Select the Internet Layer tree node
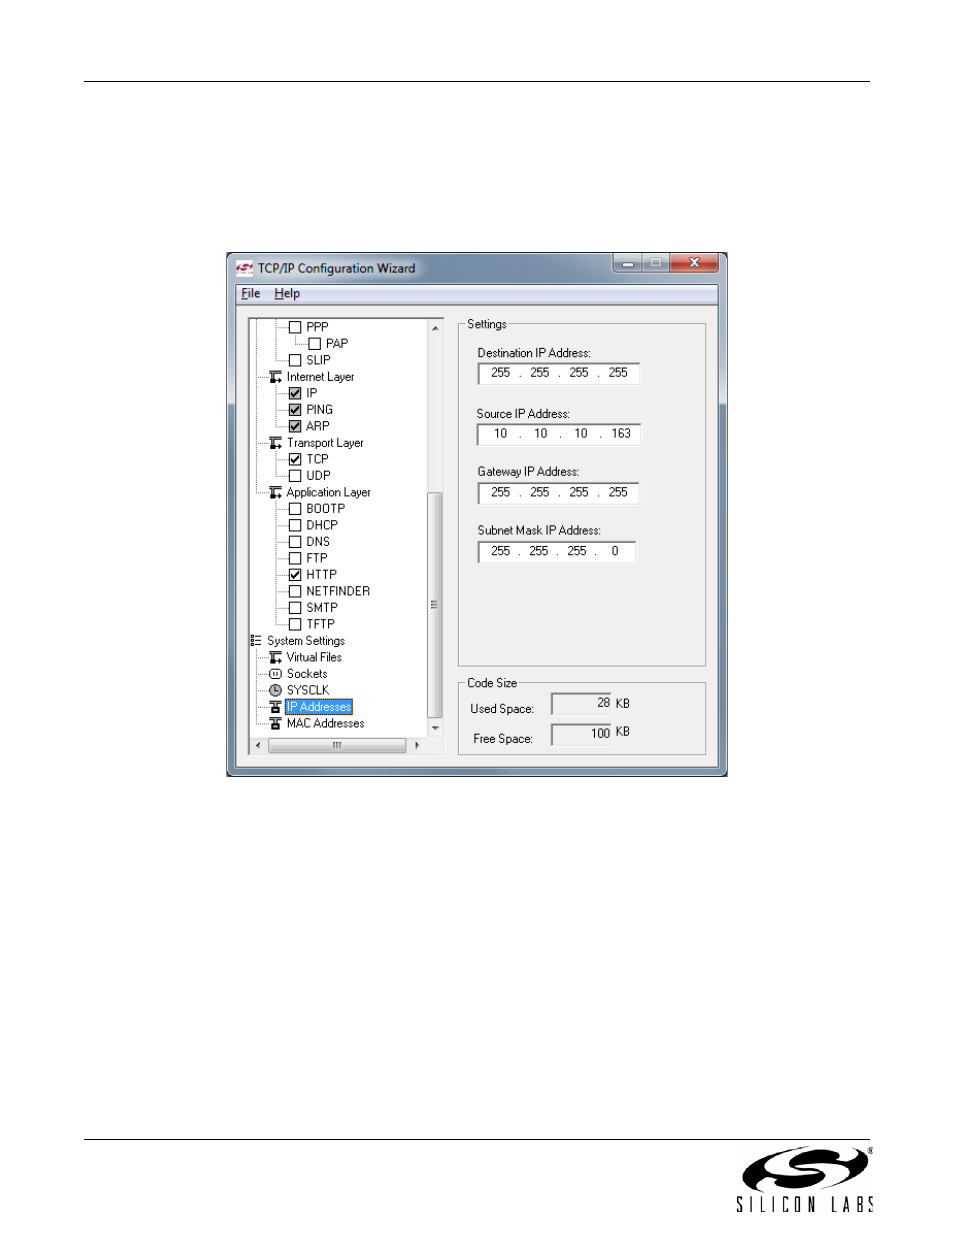This screenshot has width=954, height=1235. pyautogui.click(x=320, y=377)
